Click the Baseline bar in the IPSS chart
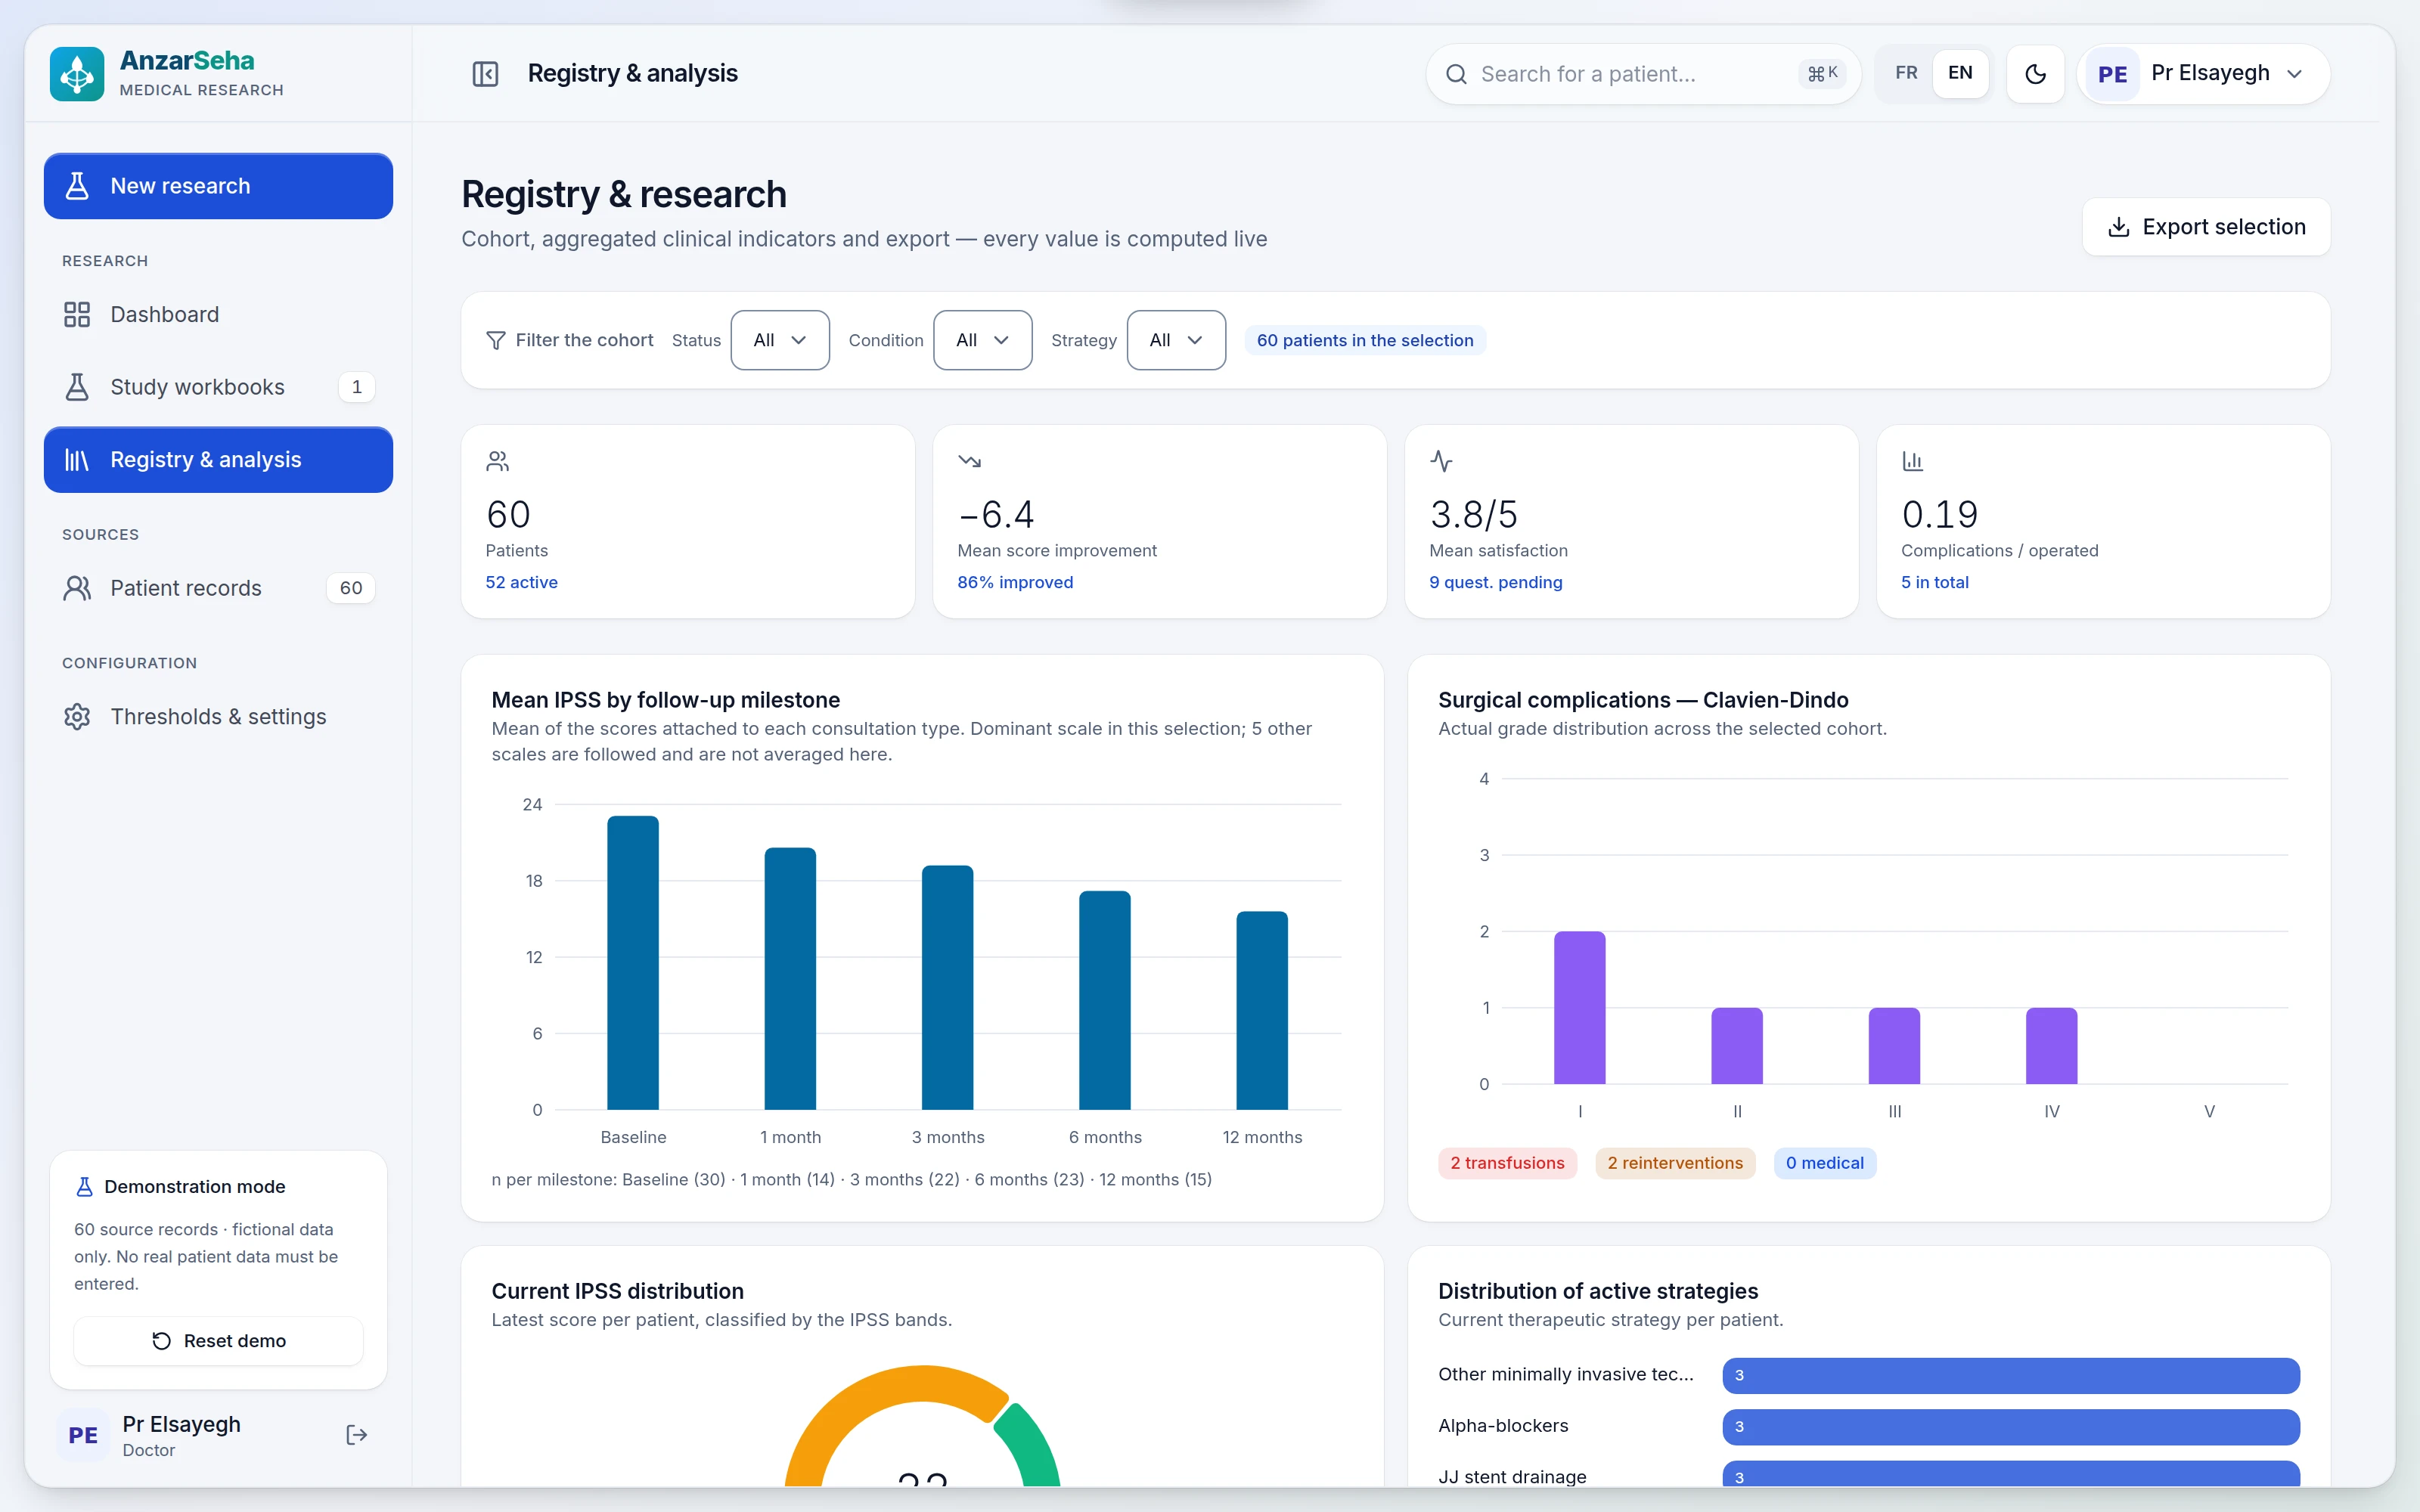The height and width of the screenshot is (1512, 2420). pos(633,963)
